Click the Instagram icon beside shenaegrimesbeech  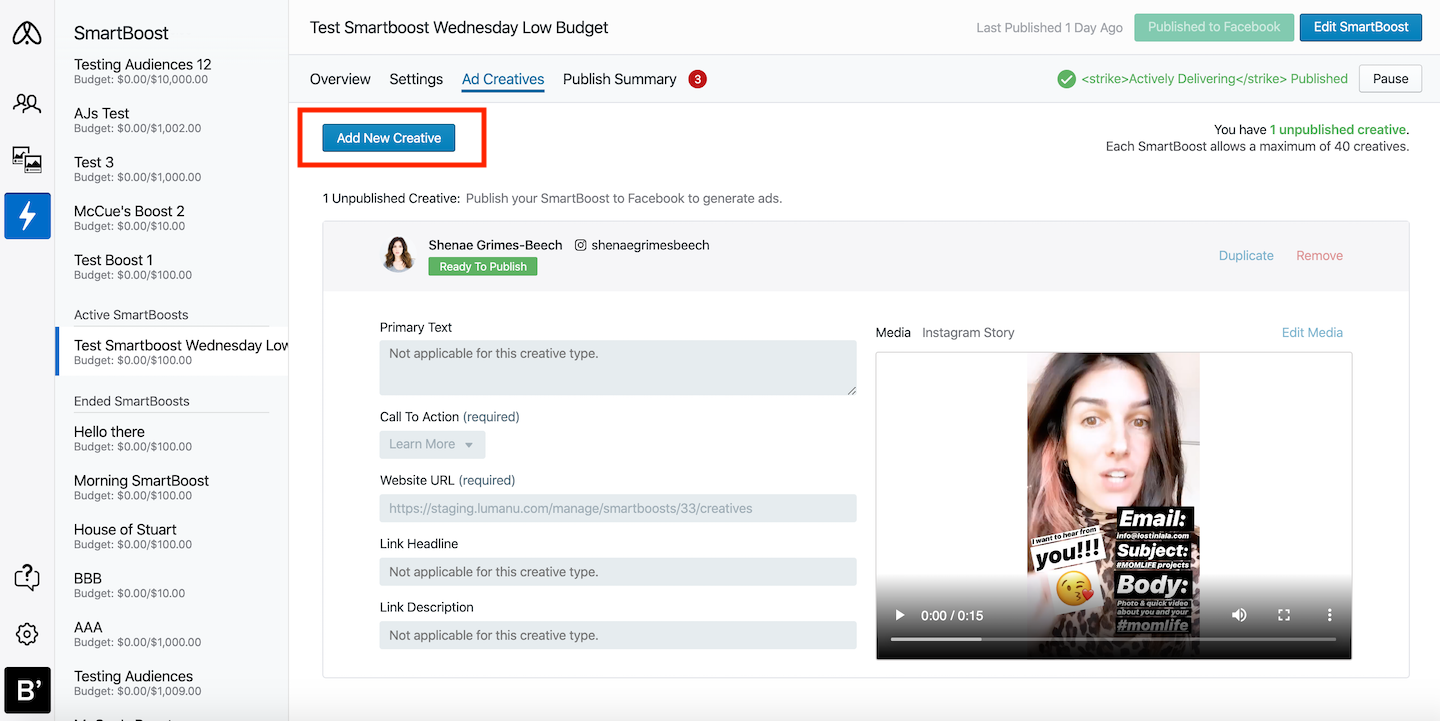(x=580, y=245)
